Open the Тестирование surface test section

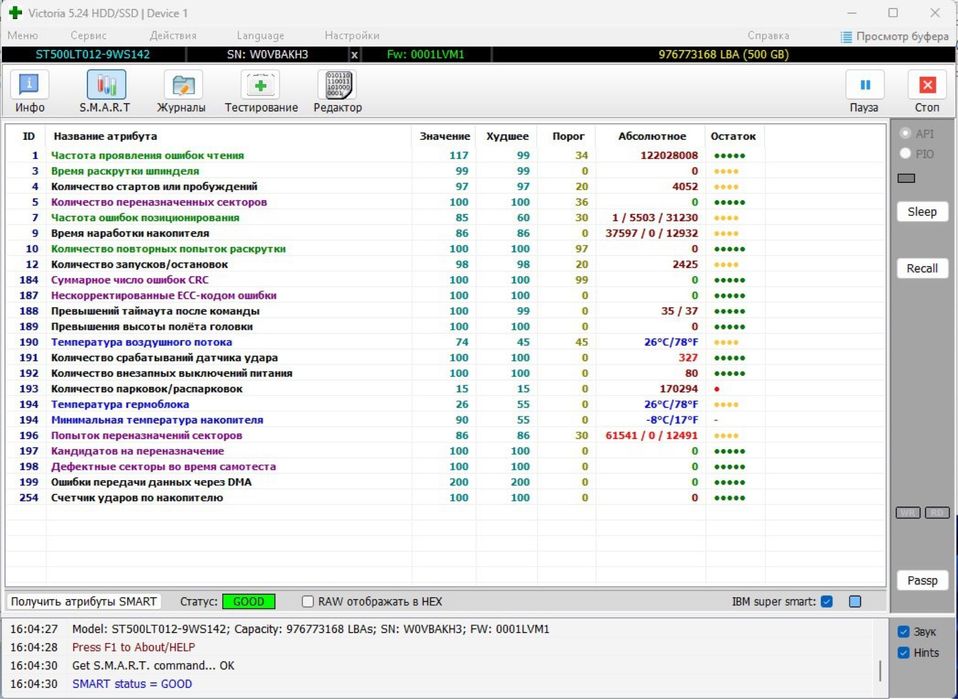(261, 92)
